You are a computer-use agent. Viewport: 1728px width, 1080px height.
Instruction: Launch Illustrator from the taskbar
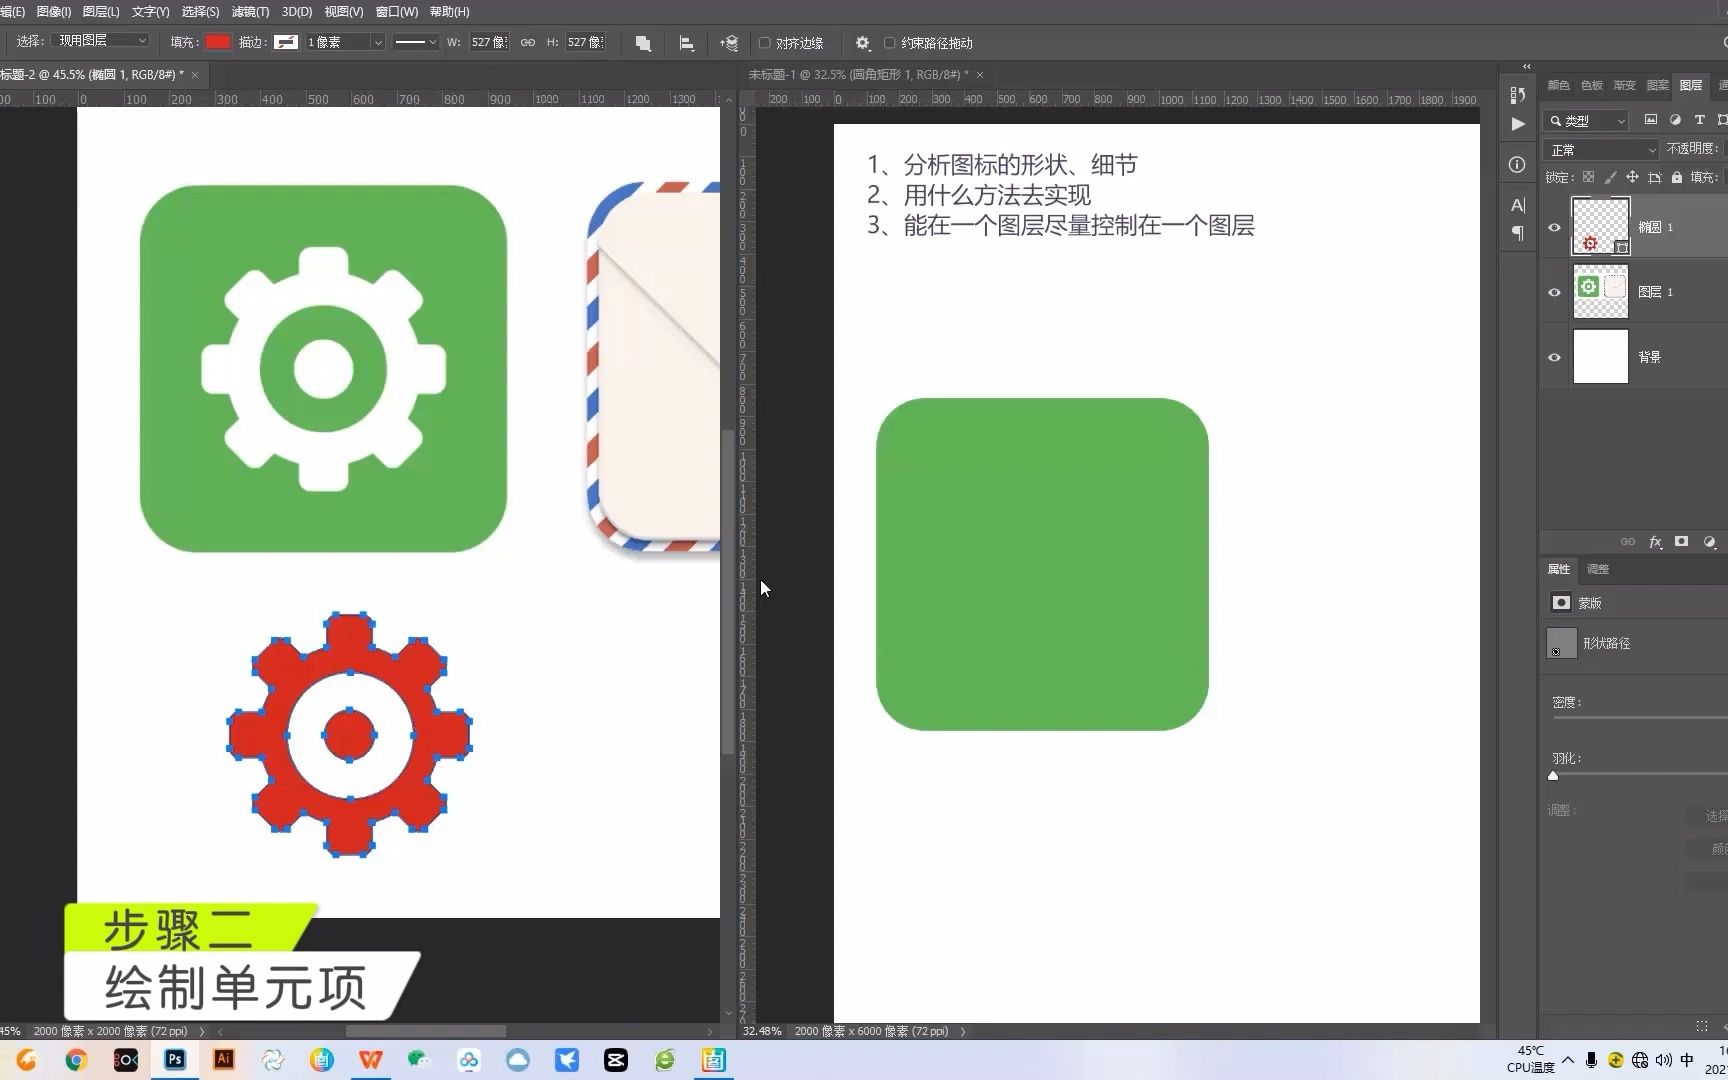[223, 1059]
